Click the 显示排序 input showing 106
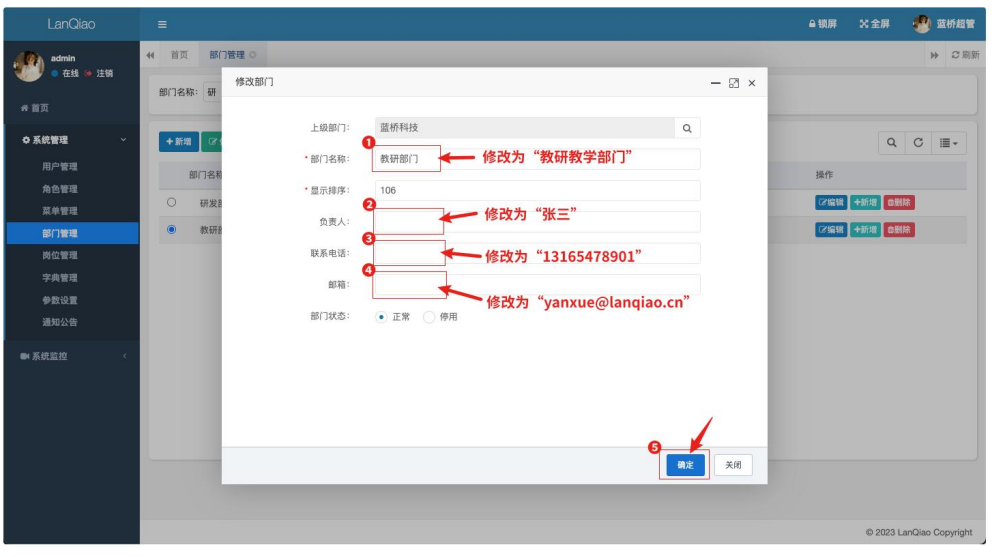This screenshot has width=1002, height=557. 537,190
